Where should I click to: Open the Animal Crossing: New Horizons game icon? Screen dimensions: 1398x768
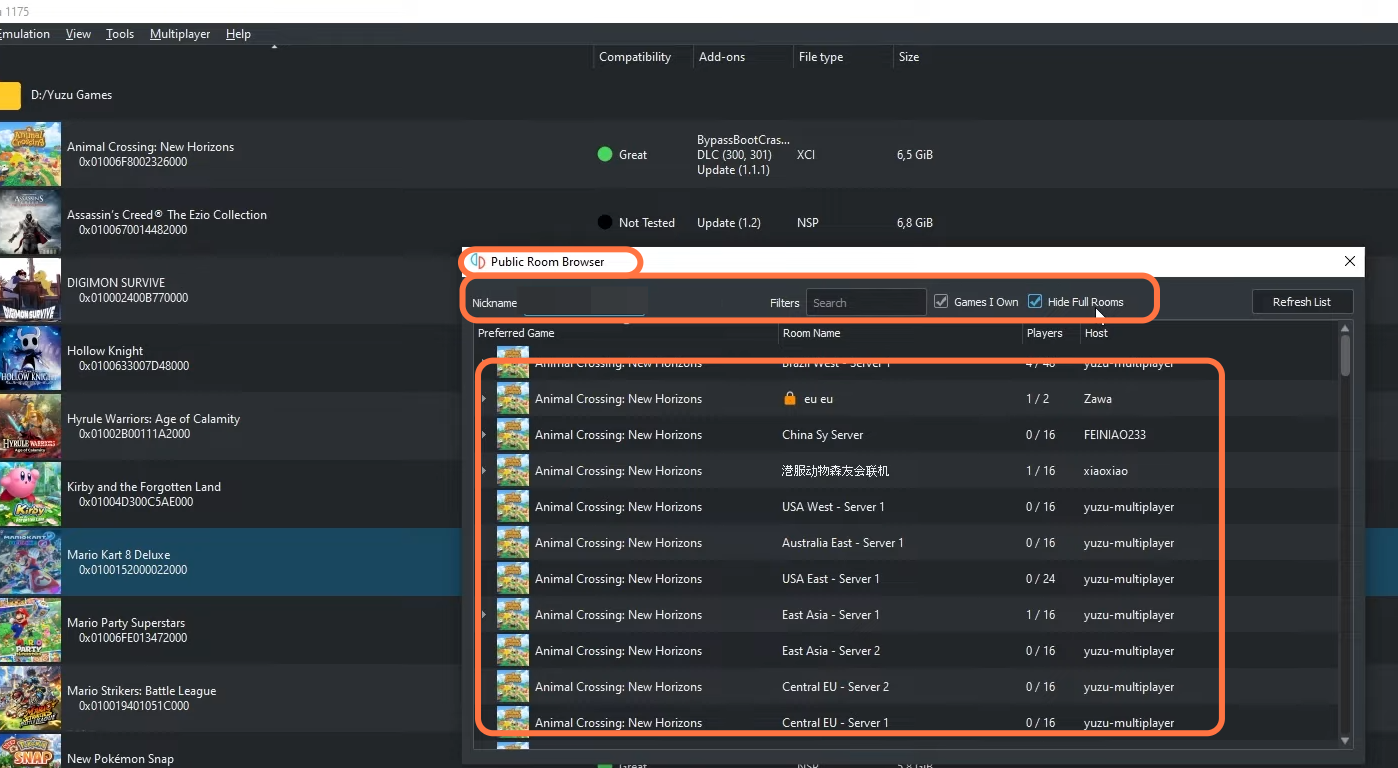click(x=30, y=154)
